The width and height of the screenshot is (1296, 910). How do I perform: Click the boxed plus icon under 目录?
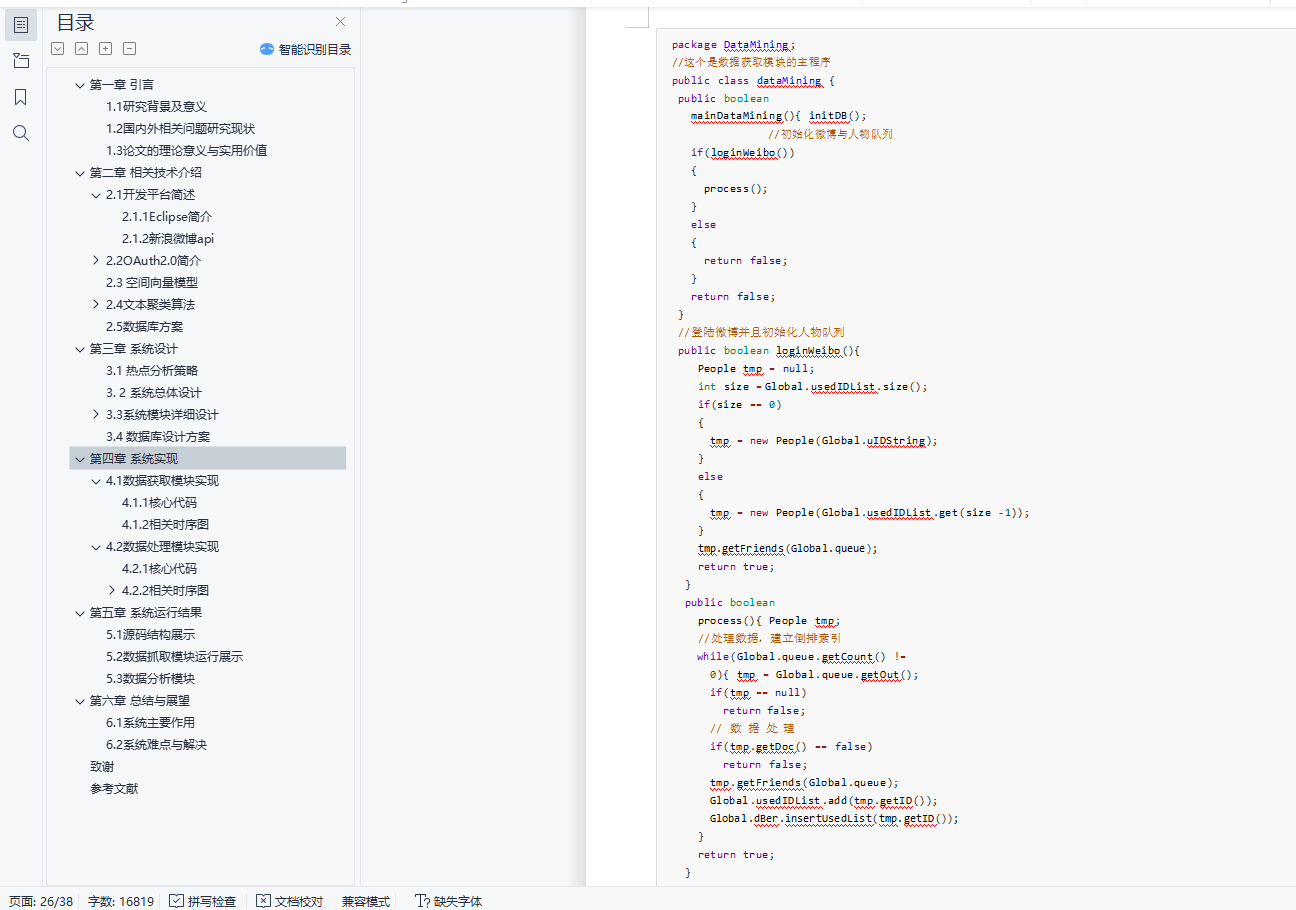[x=105, y=49]
